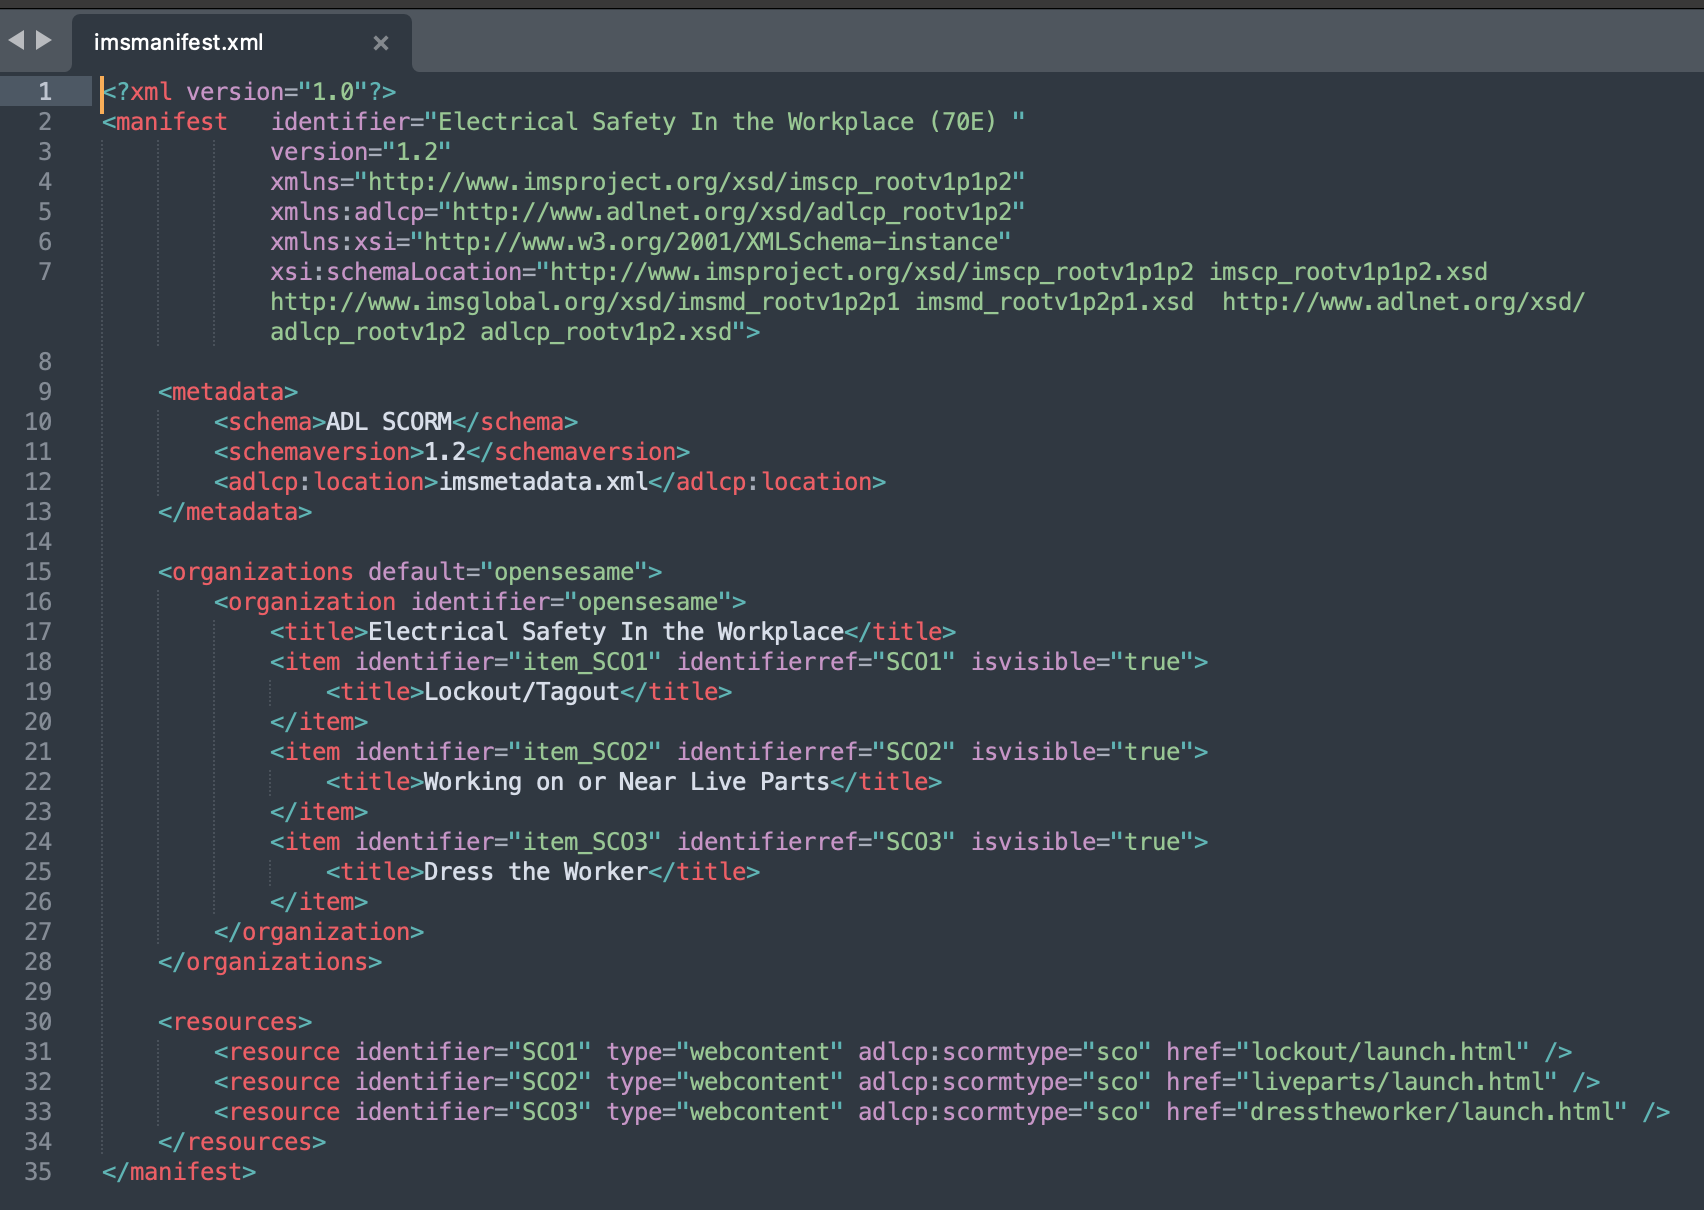Click the identifier="item_SCO3" attribute
The height and width of the screenshot is (1210, 1704).
point(508,842)
